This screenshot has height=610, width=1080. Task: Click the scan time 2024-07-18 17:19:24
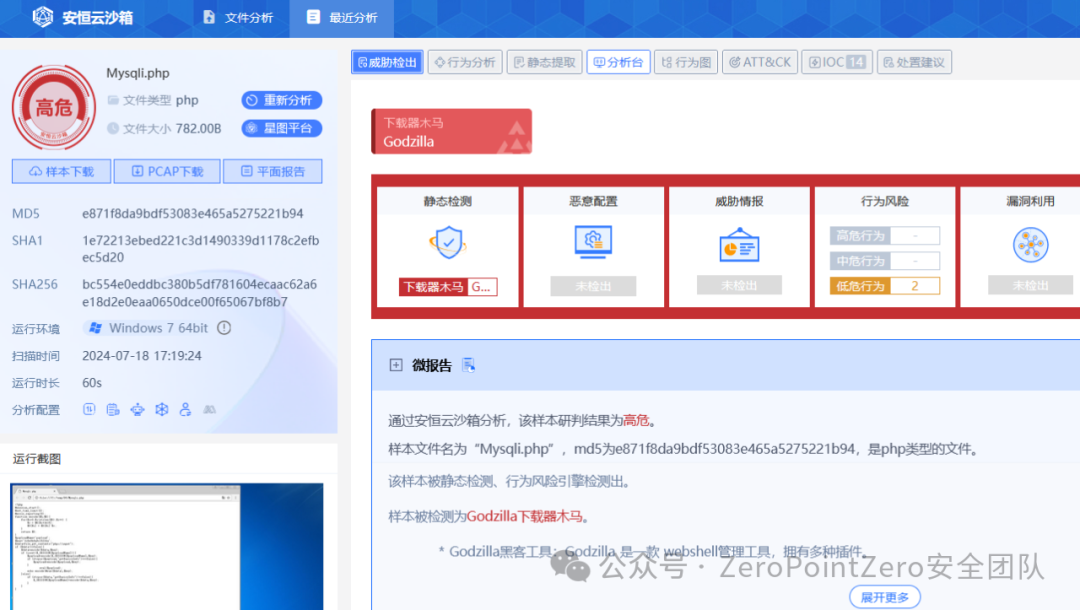[x=142, y=356]
